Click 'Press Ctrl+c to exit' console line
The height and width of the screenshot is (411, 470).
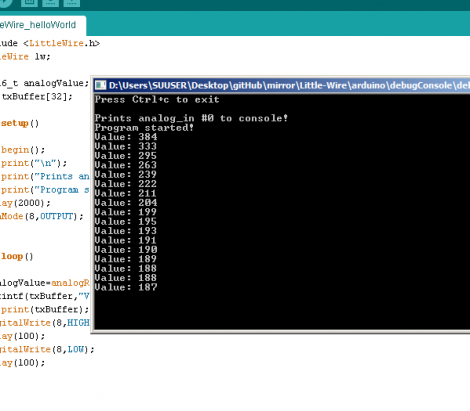(x=157, y=100)
